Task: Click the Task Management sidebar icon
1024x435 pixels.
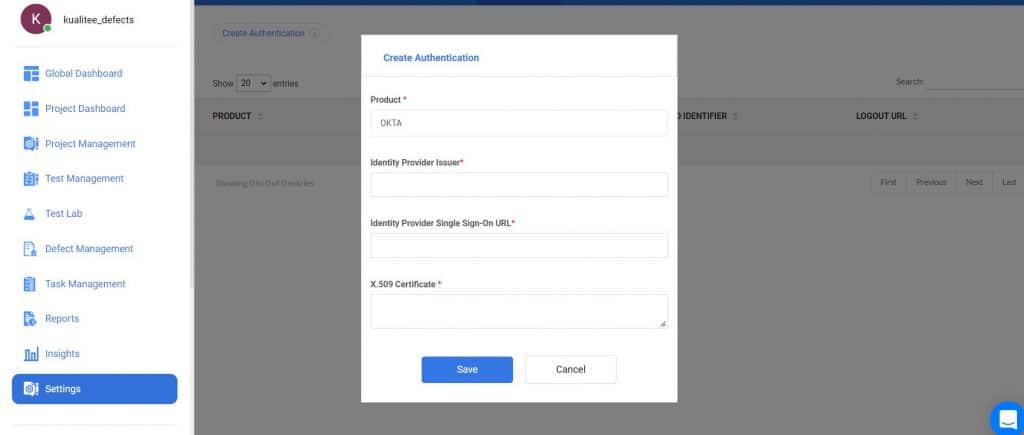Action: coord(29,284)
